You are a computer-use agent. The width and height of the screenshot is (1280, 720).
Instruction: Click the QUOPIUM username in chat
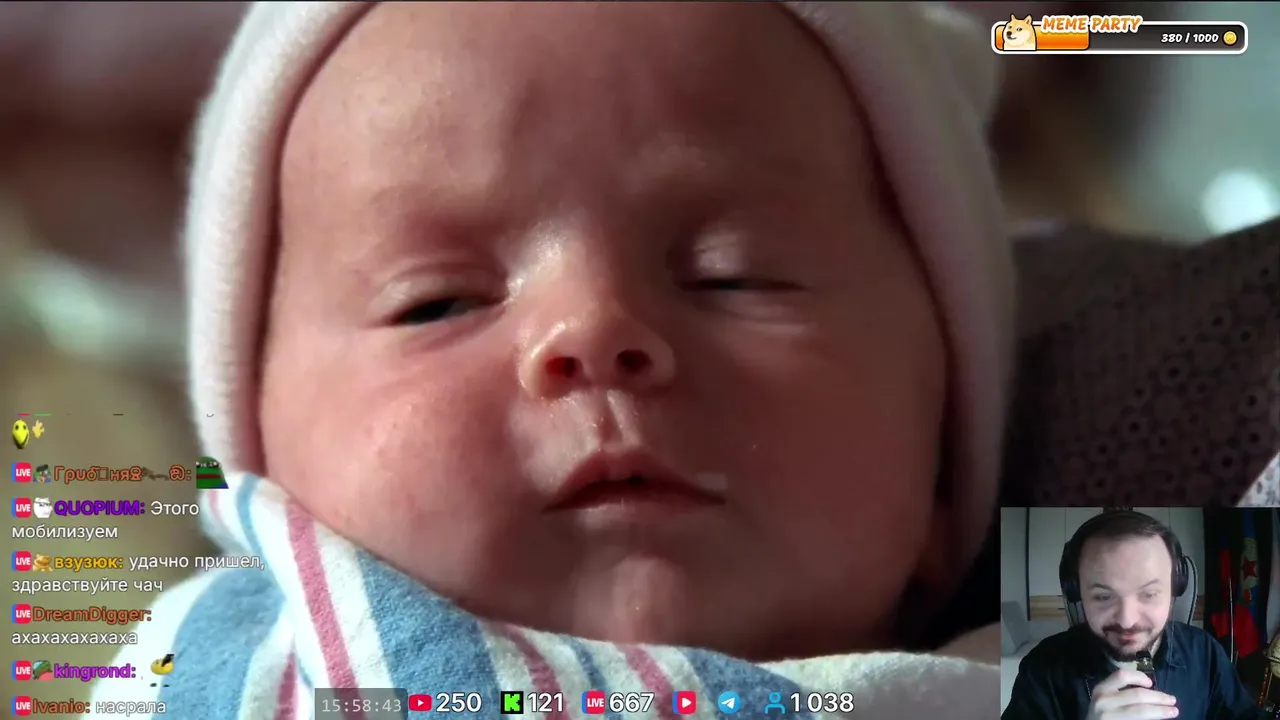pyautogui.click(x=99, y=508)
